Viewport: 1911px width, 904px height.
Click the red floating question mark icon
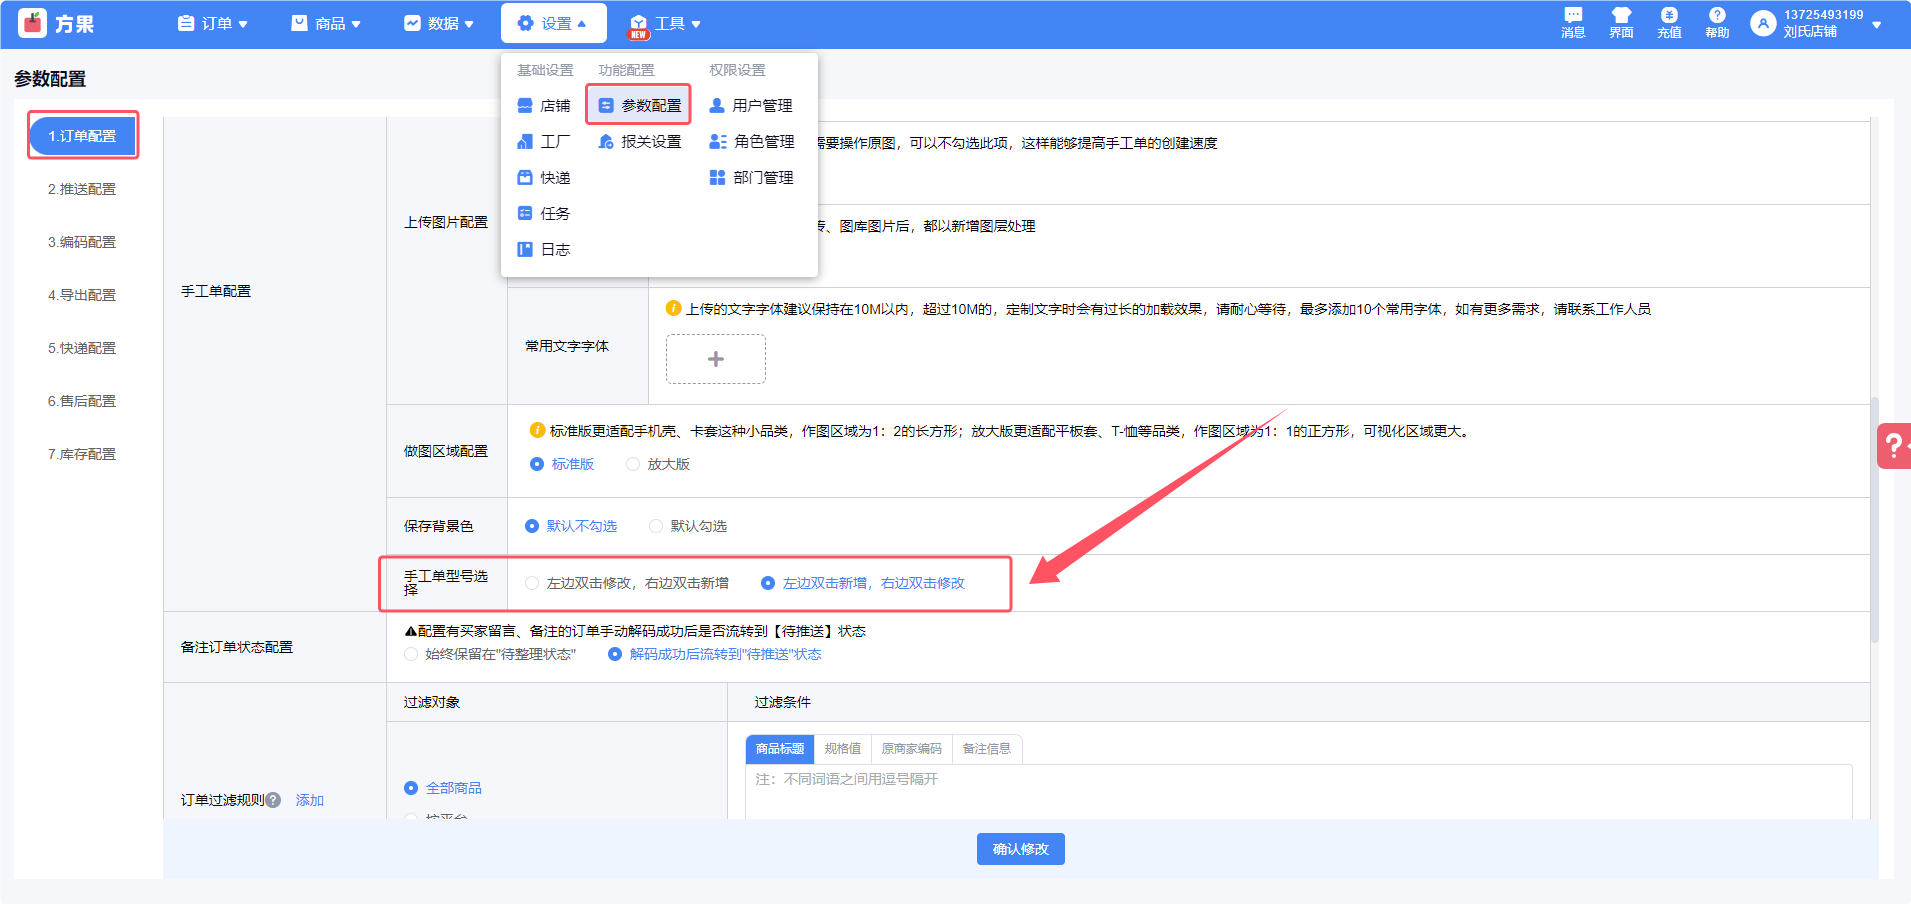click(x=1894, y=446)
